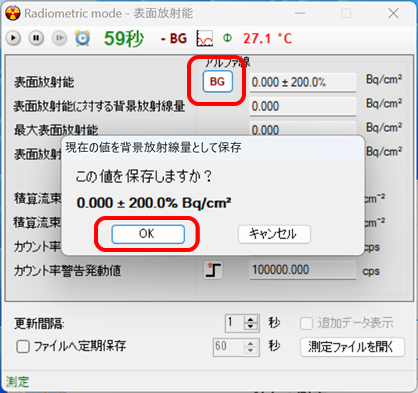
Task: Click the count rate alarm threshold icon
Action: (x=213, y=270)
